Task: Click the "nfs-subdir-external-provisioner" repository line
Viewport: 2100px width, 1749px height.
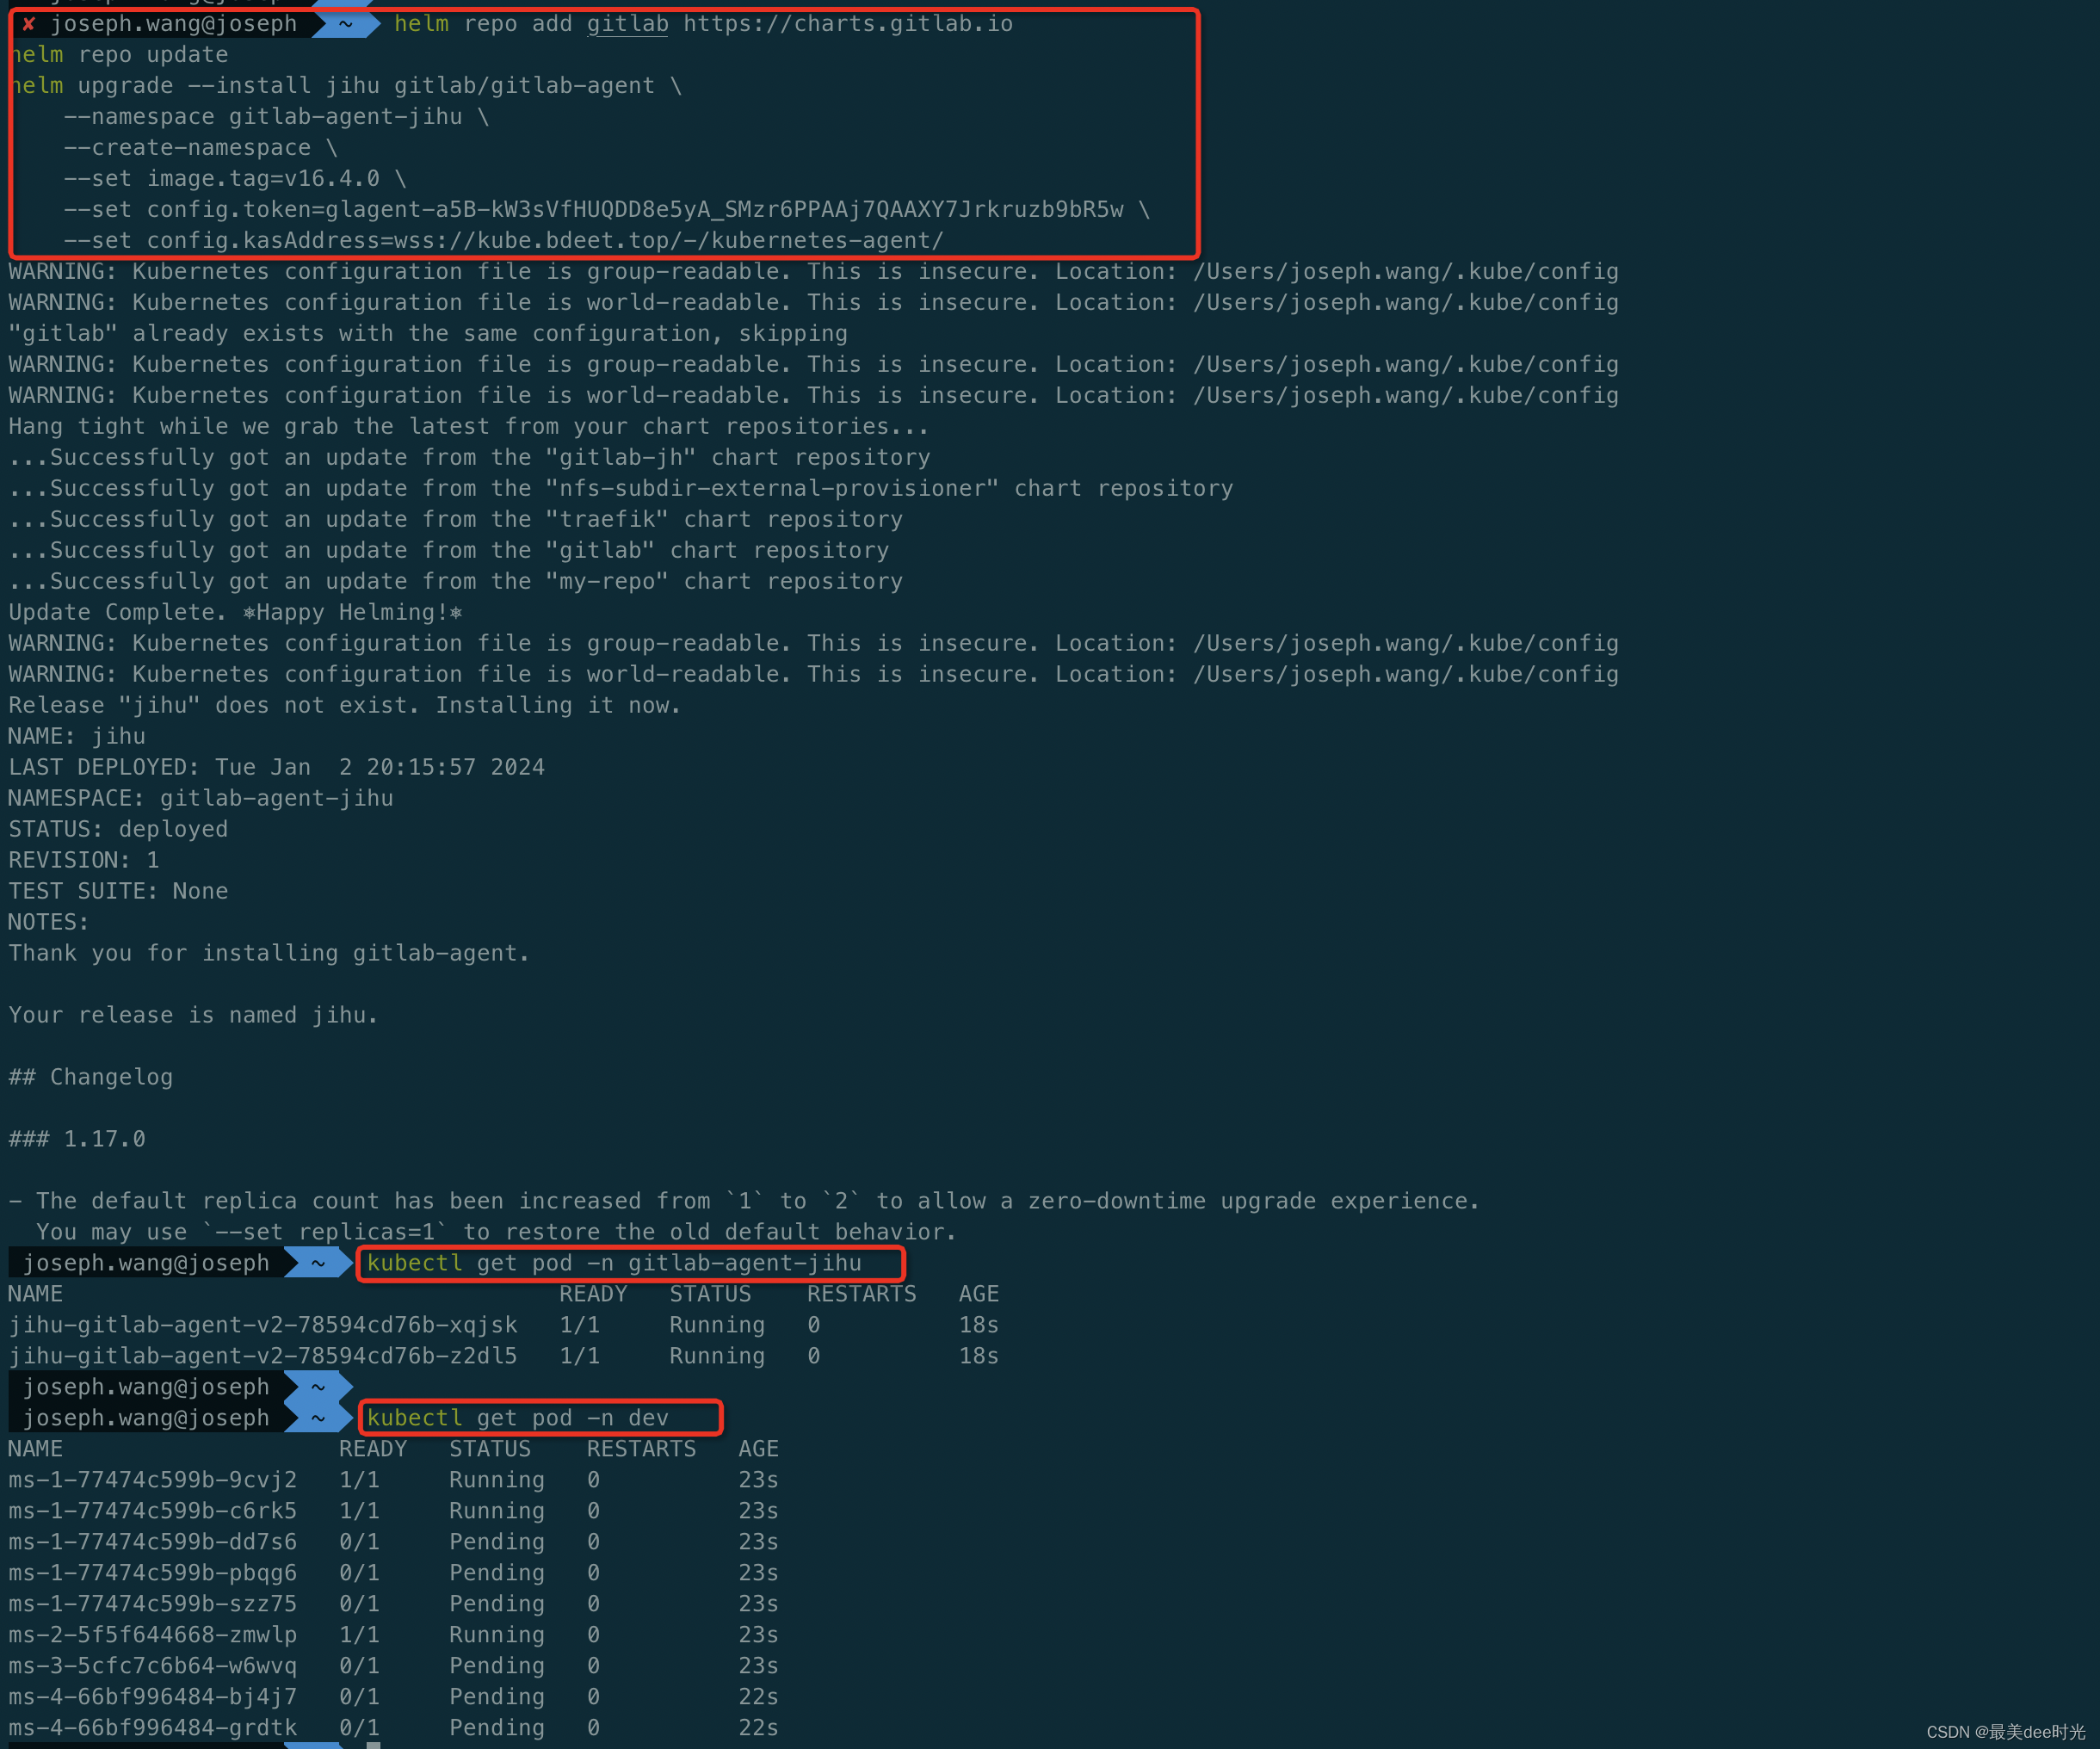Action: coord(621,489)
